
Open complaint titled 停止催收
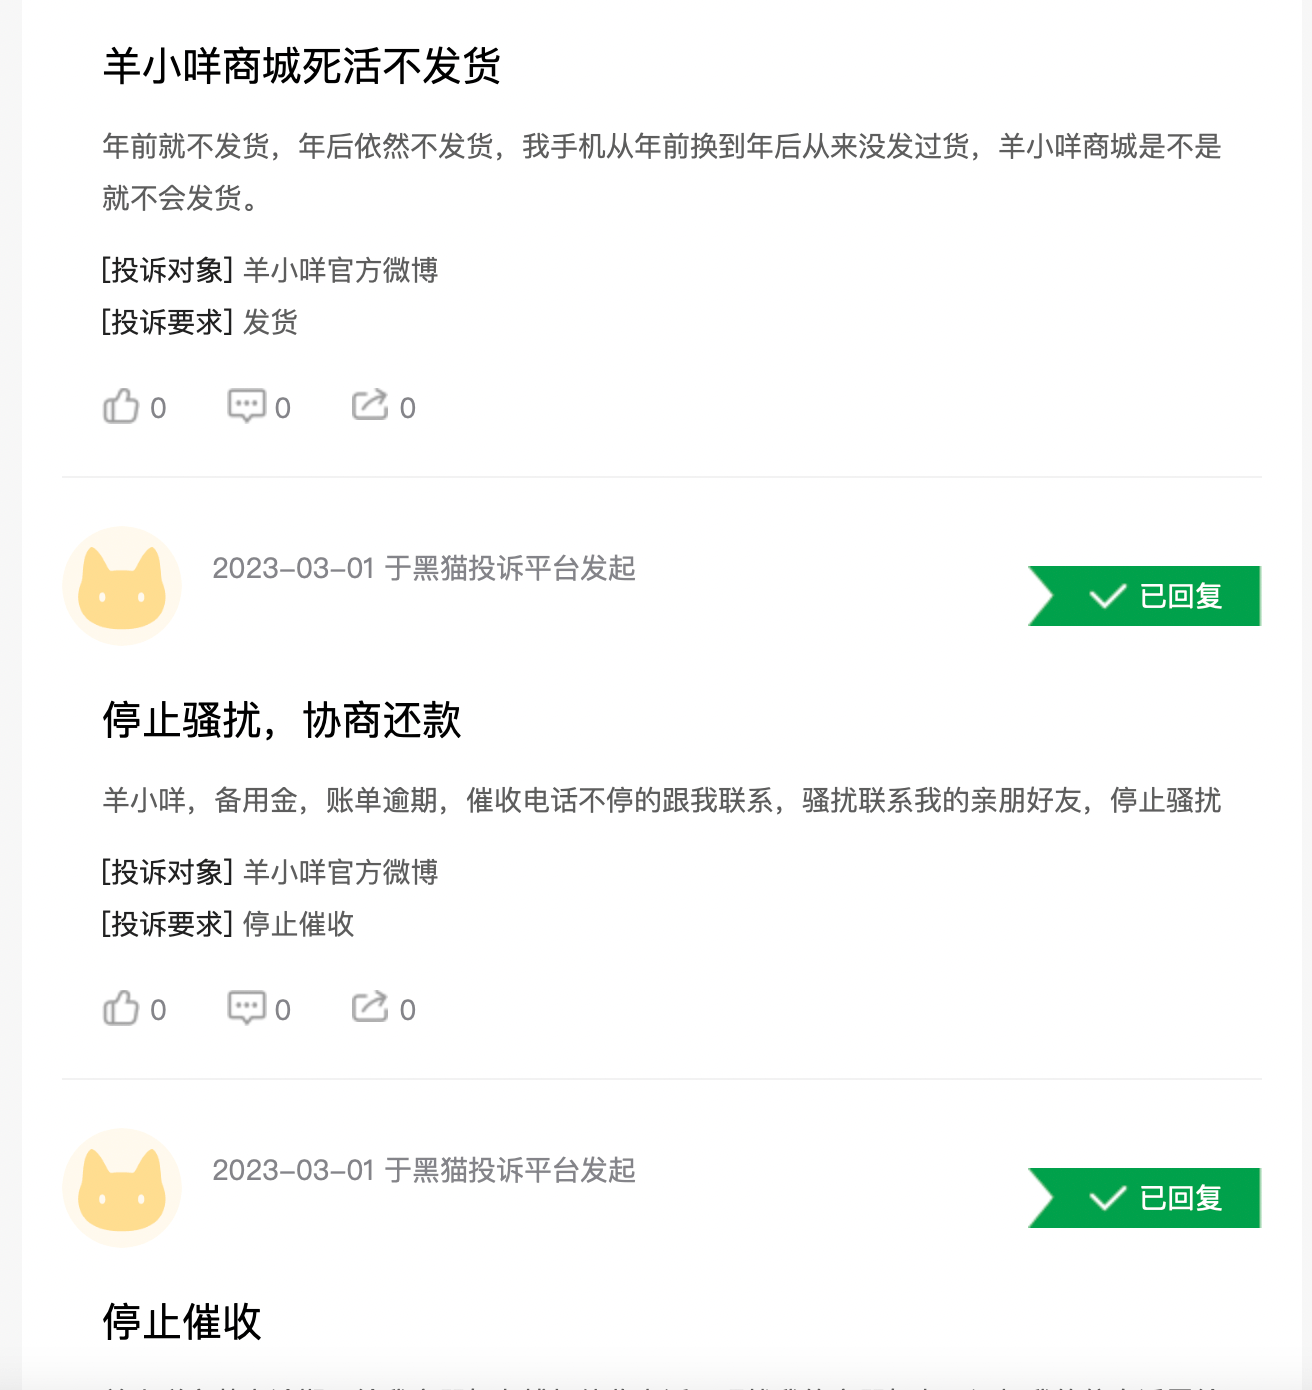[x=181, y=1322]
